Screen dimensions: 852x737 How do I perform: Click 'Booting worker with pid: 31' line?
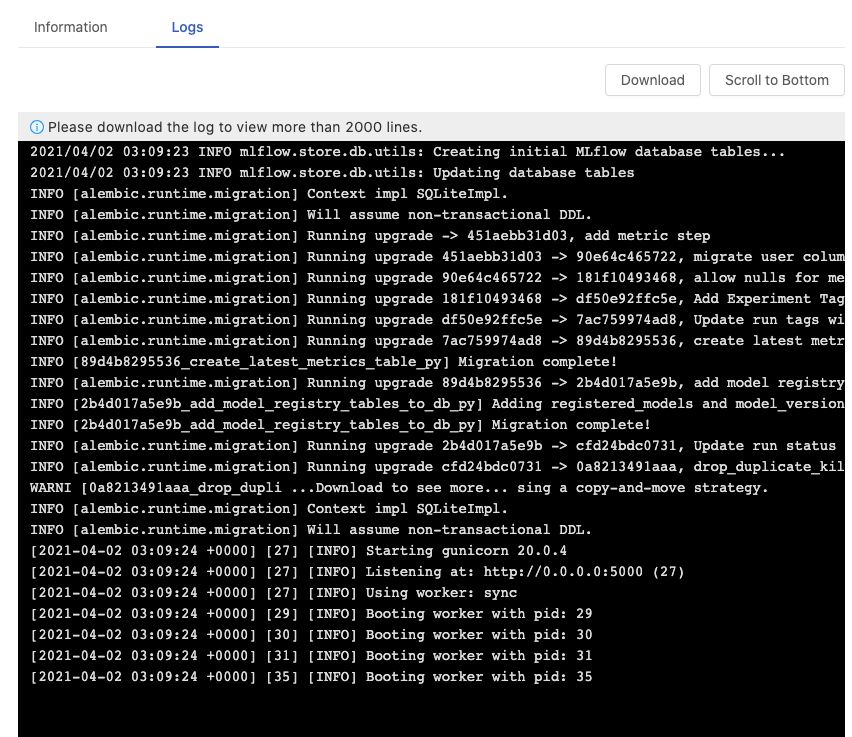(311, 656)
